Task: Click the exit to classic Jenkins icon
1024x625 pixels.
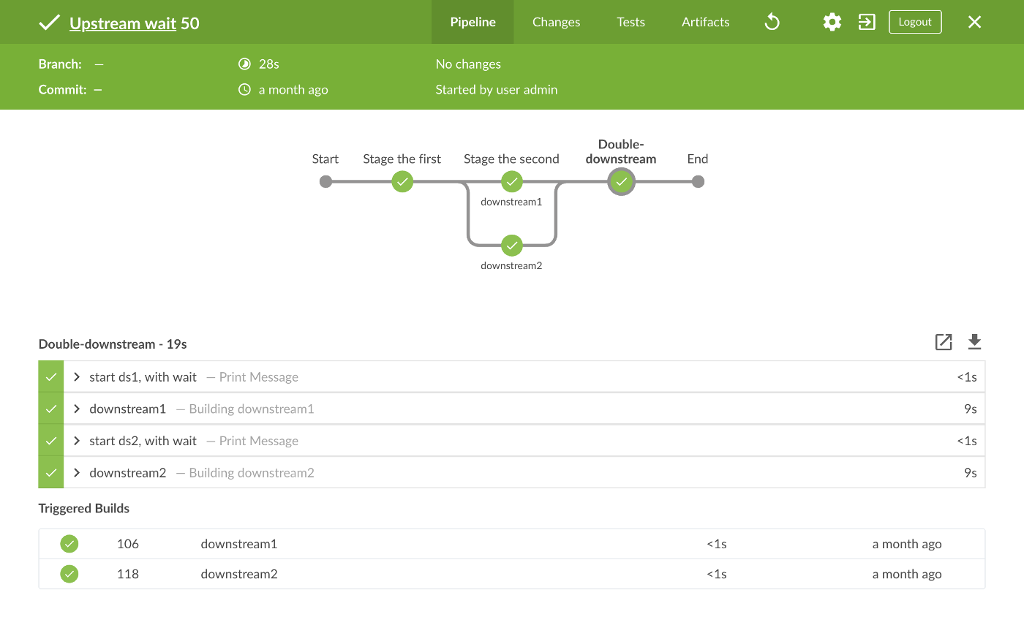Action: coord(866,21)
